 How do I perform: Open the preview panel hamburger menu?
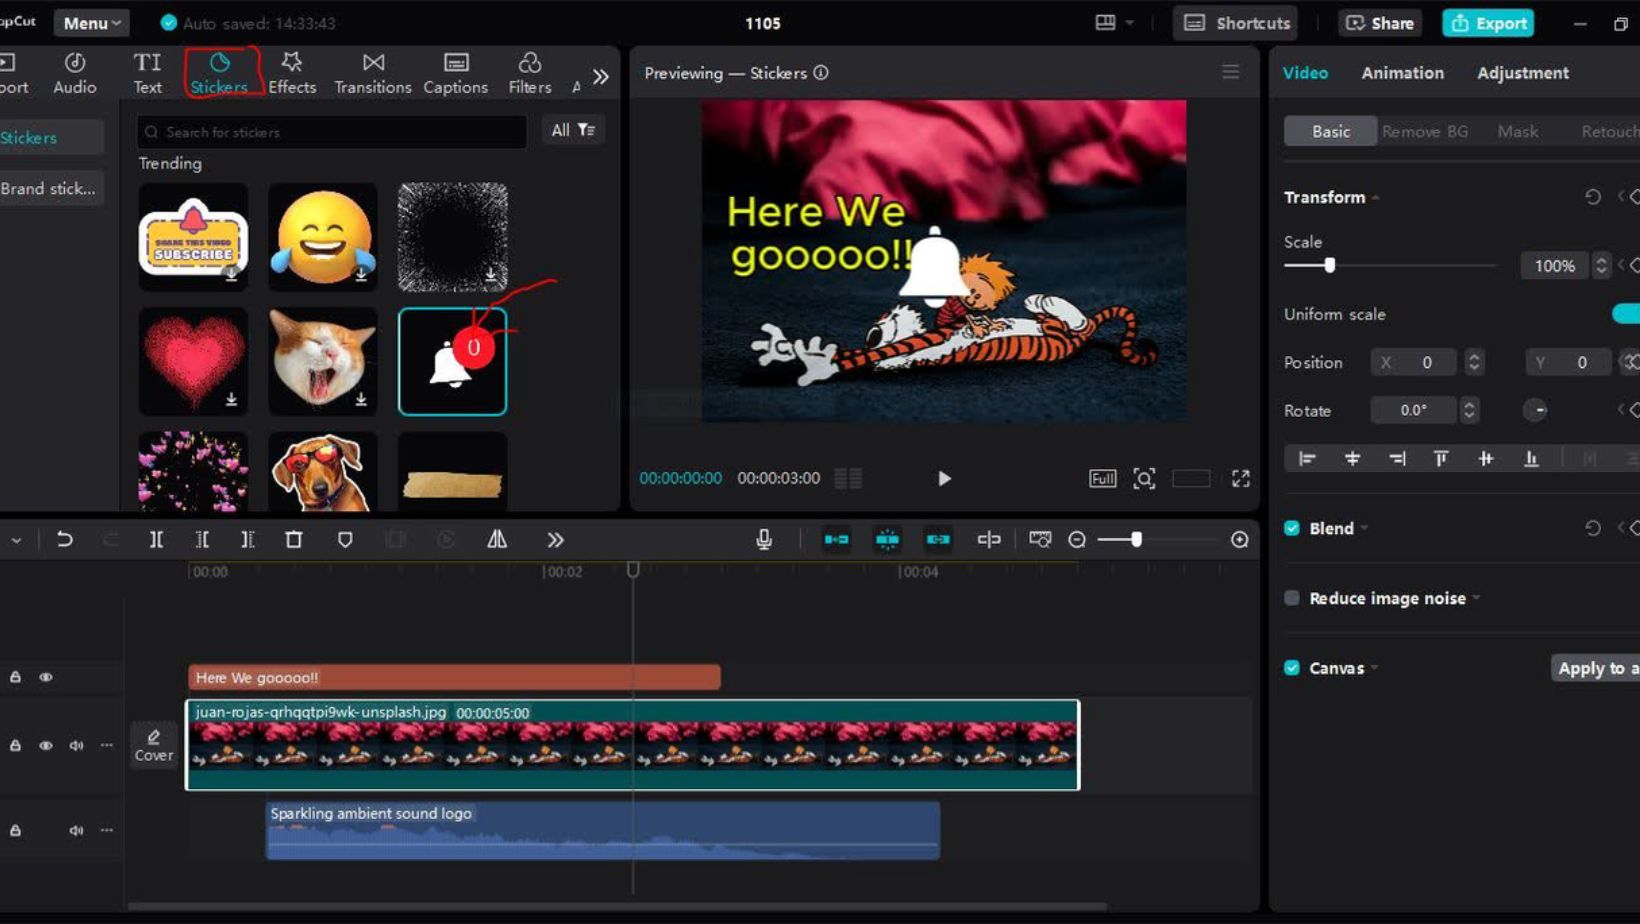tap(1230, 73)
